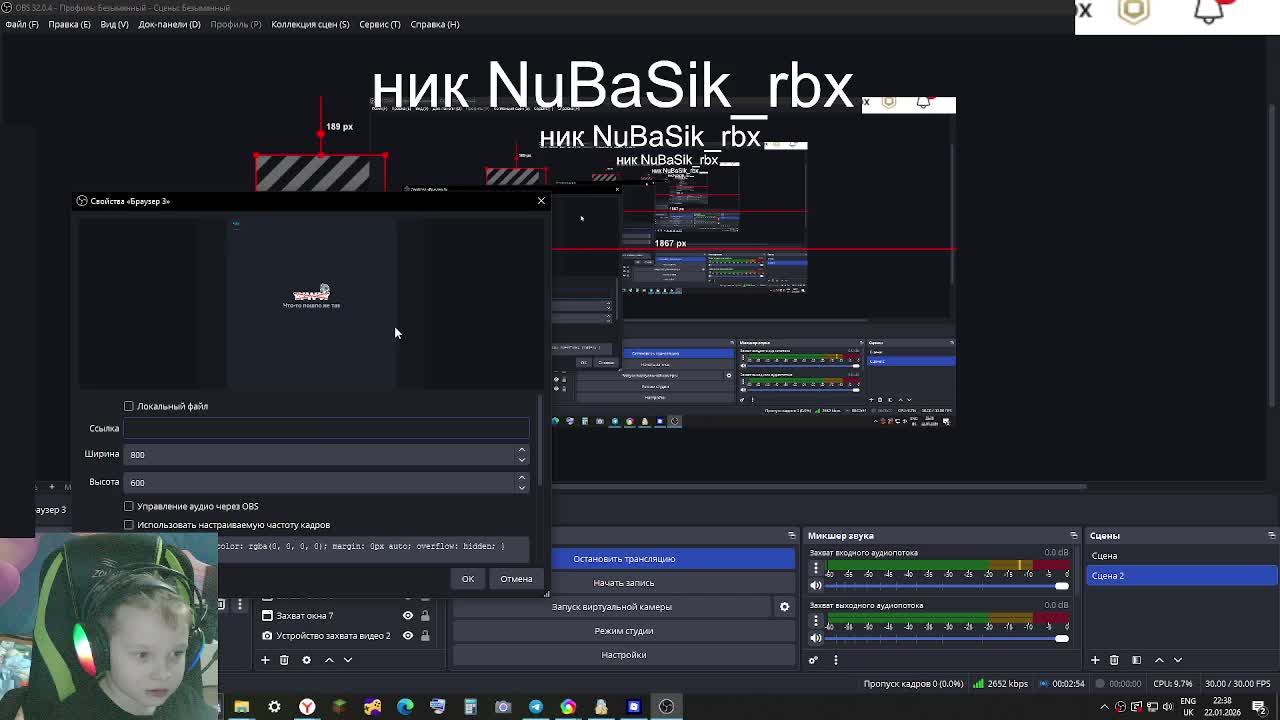Select Устройство захвата видео 2 source row

pyautogui.click(x=344, y=636)
